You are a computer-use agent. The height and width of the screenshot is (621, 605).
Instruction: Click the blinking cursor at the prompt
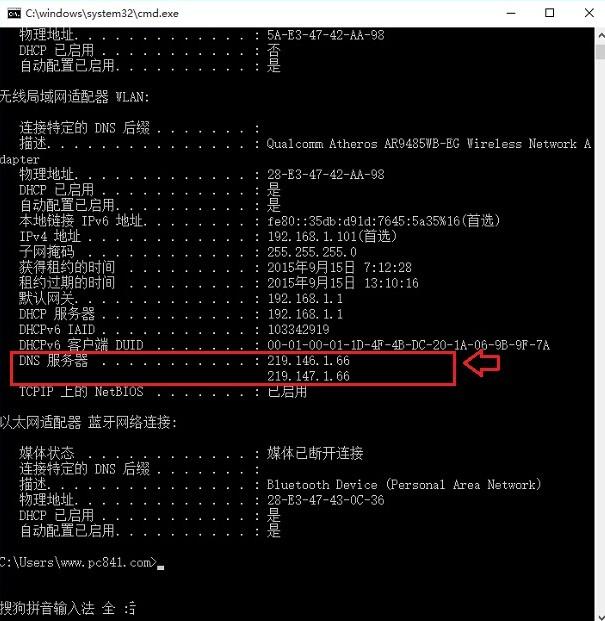[160, 567]
